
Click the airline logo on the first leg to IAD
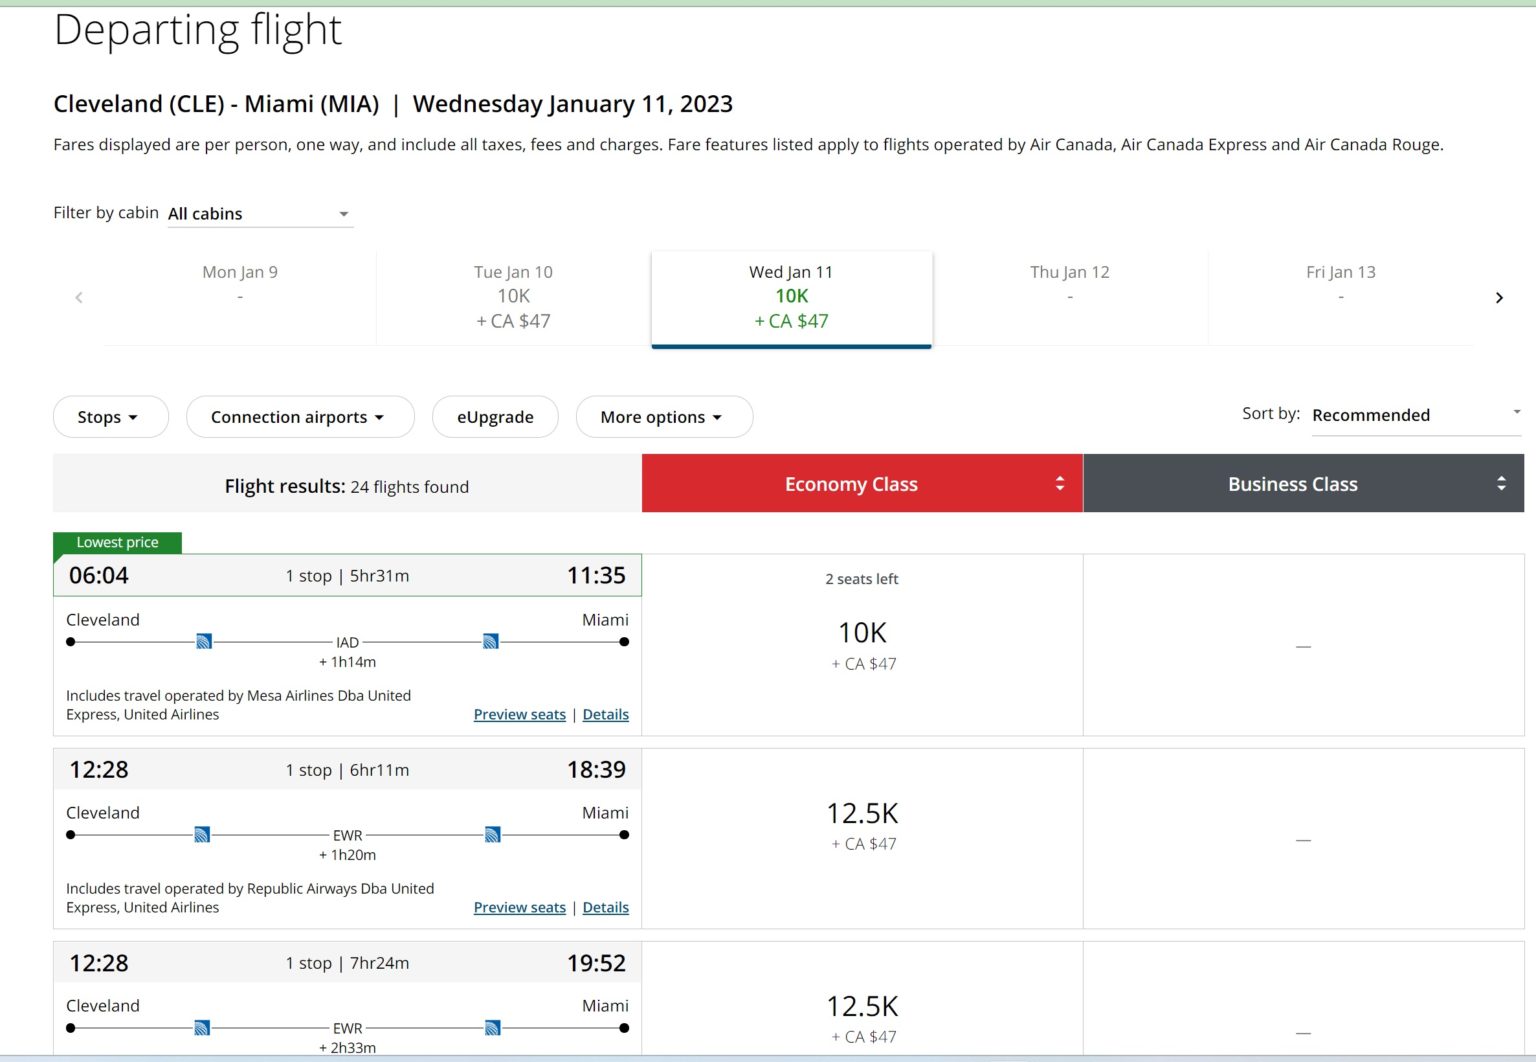pyautogui.click(x=203, y=641)
